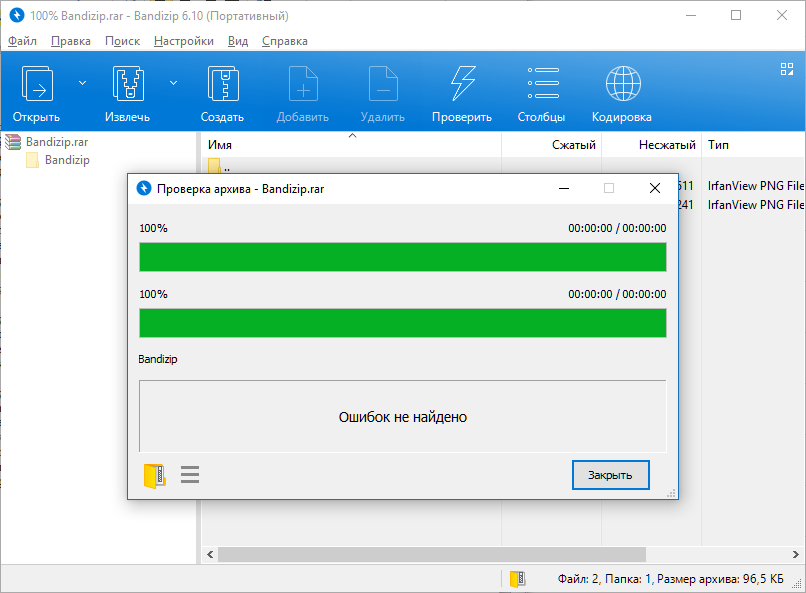Minimize the Проверка архива dialog
Image resolution: width=806 pixels, height=593 pixels.
click(564, 189)
